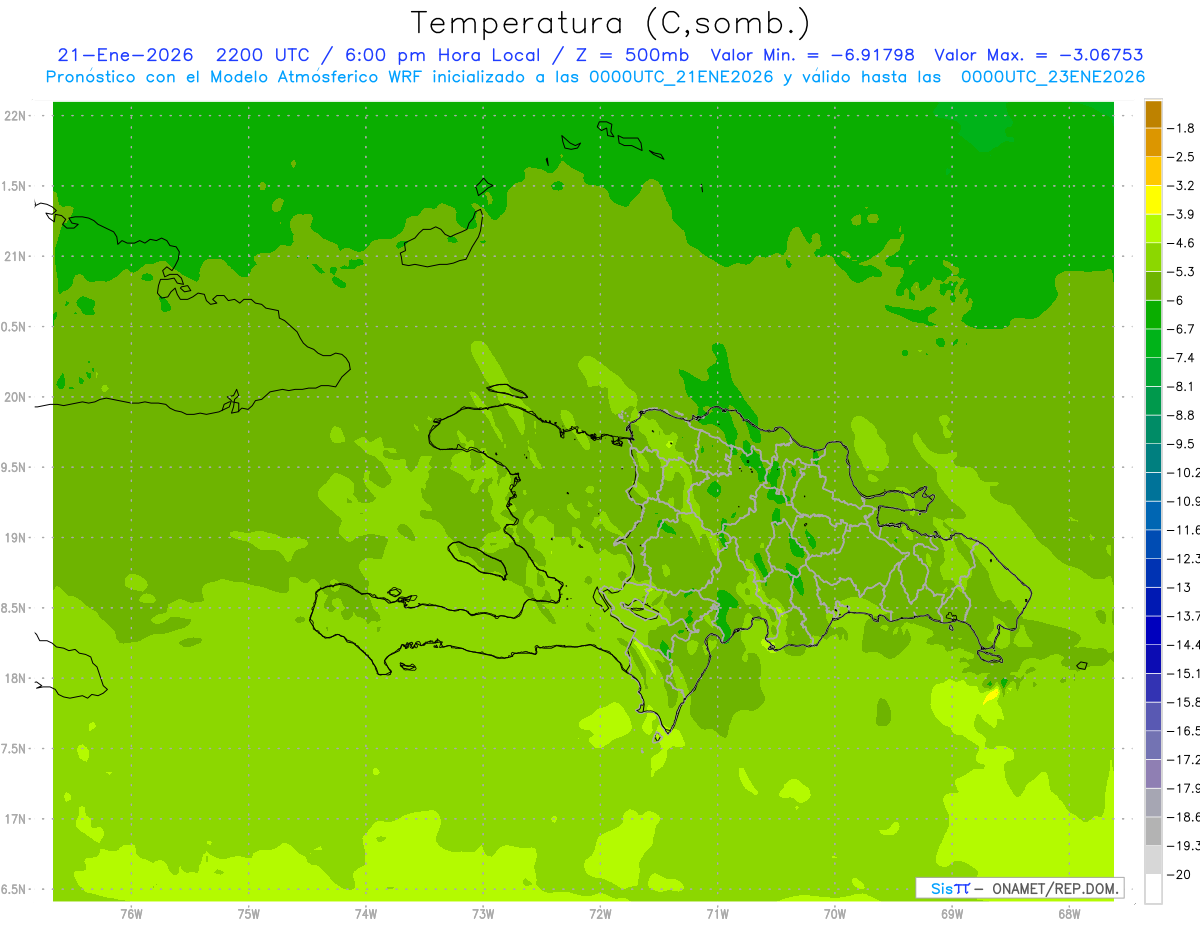Click the '-4.6' colorbar value
Image resolution: width=1200 pixels, height=927 pixels.
coord(1181,243)
